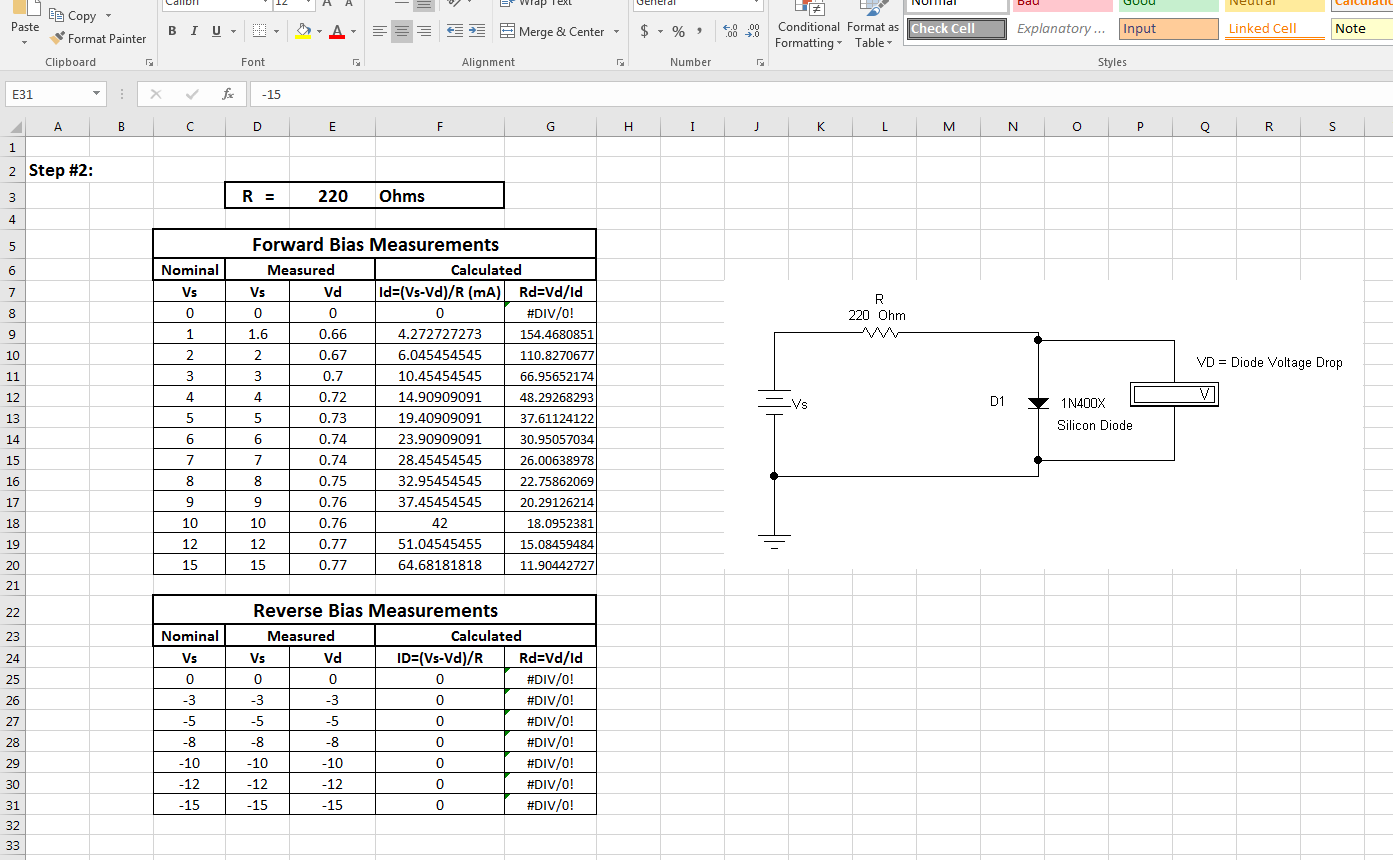This screenshot has width=1393, height=860.
Task: Open Number format dialog launcher
Action: [x=760, y=62]
